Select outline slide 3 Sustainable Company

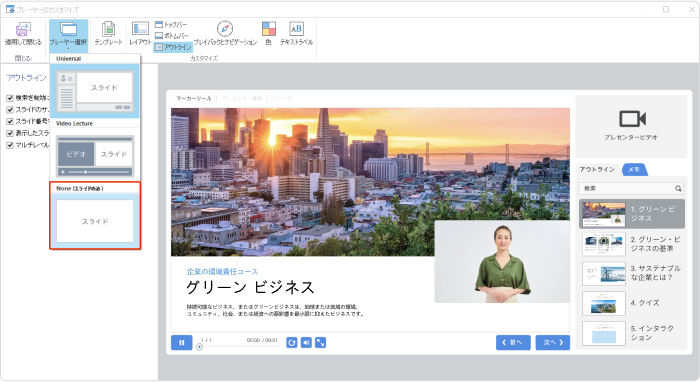pyautogui.click(x=632, y=273)
